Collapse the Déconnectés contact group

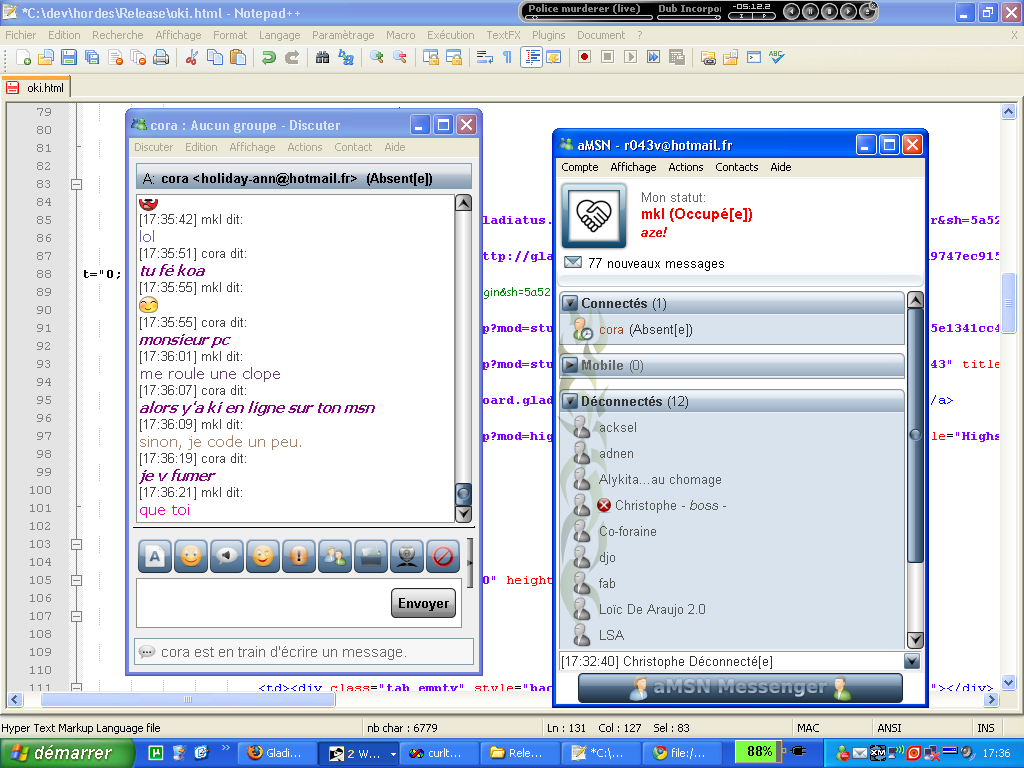pos(570,402)
